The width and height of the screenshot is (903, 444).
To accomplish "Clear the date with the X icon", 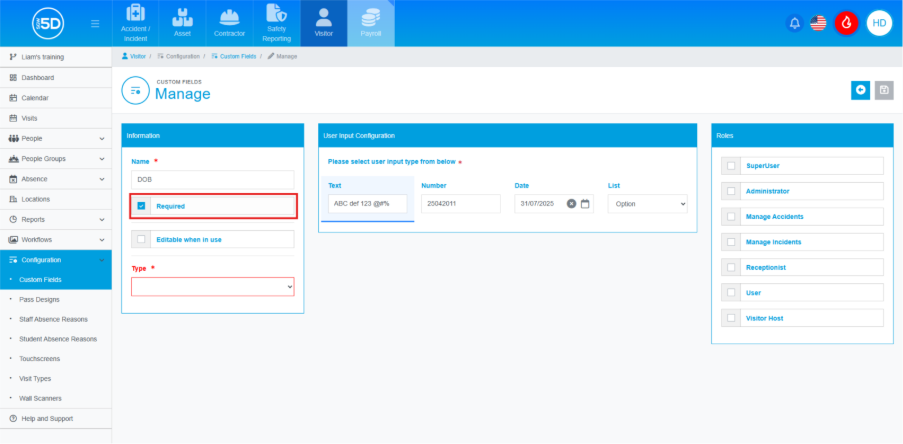I will [571, 203].
